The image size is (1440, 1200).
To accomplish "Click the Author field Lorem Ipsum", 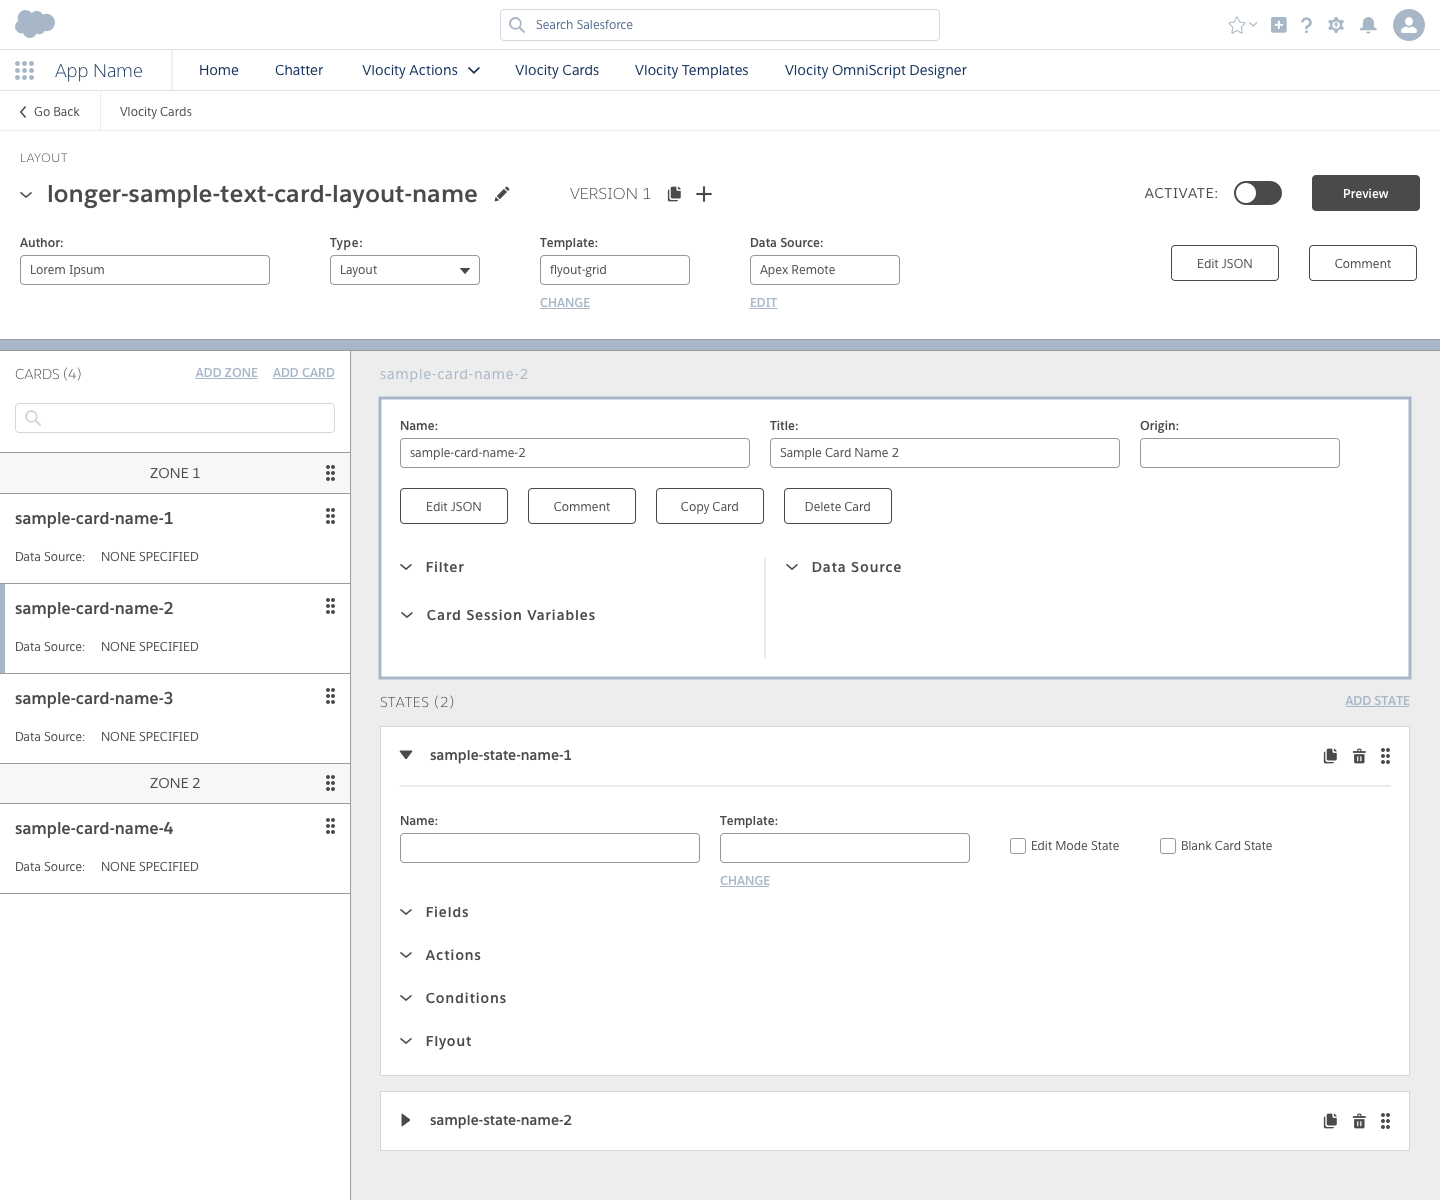I will [x=145, y=270].
